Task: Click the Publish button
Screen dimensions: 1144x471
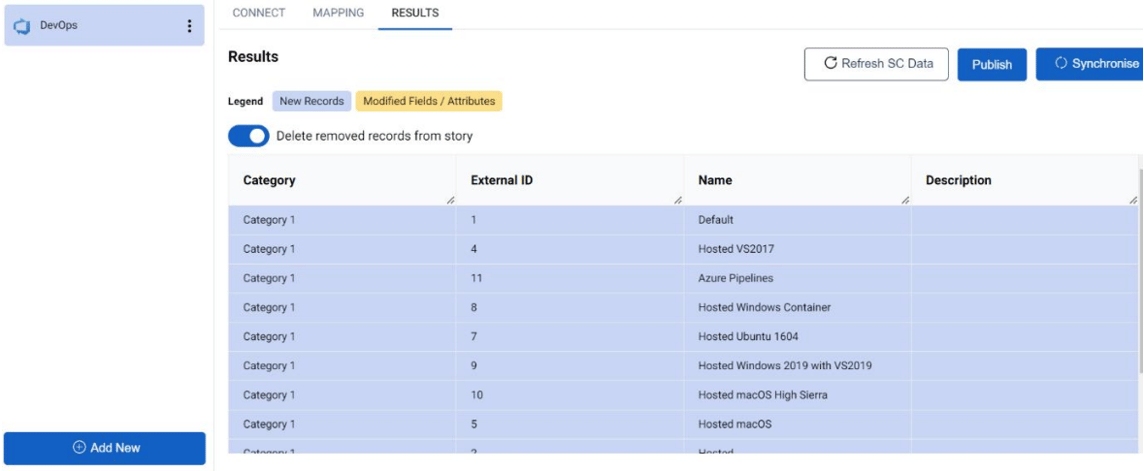Action: pyautogui.click(x=992, y=64)
